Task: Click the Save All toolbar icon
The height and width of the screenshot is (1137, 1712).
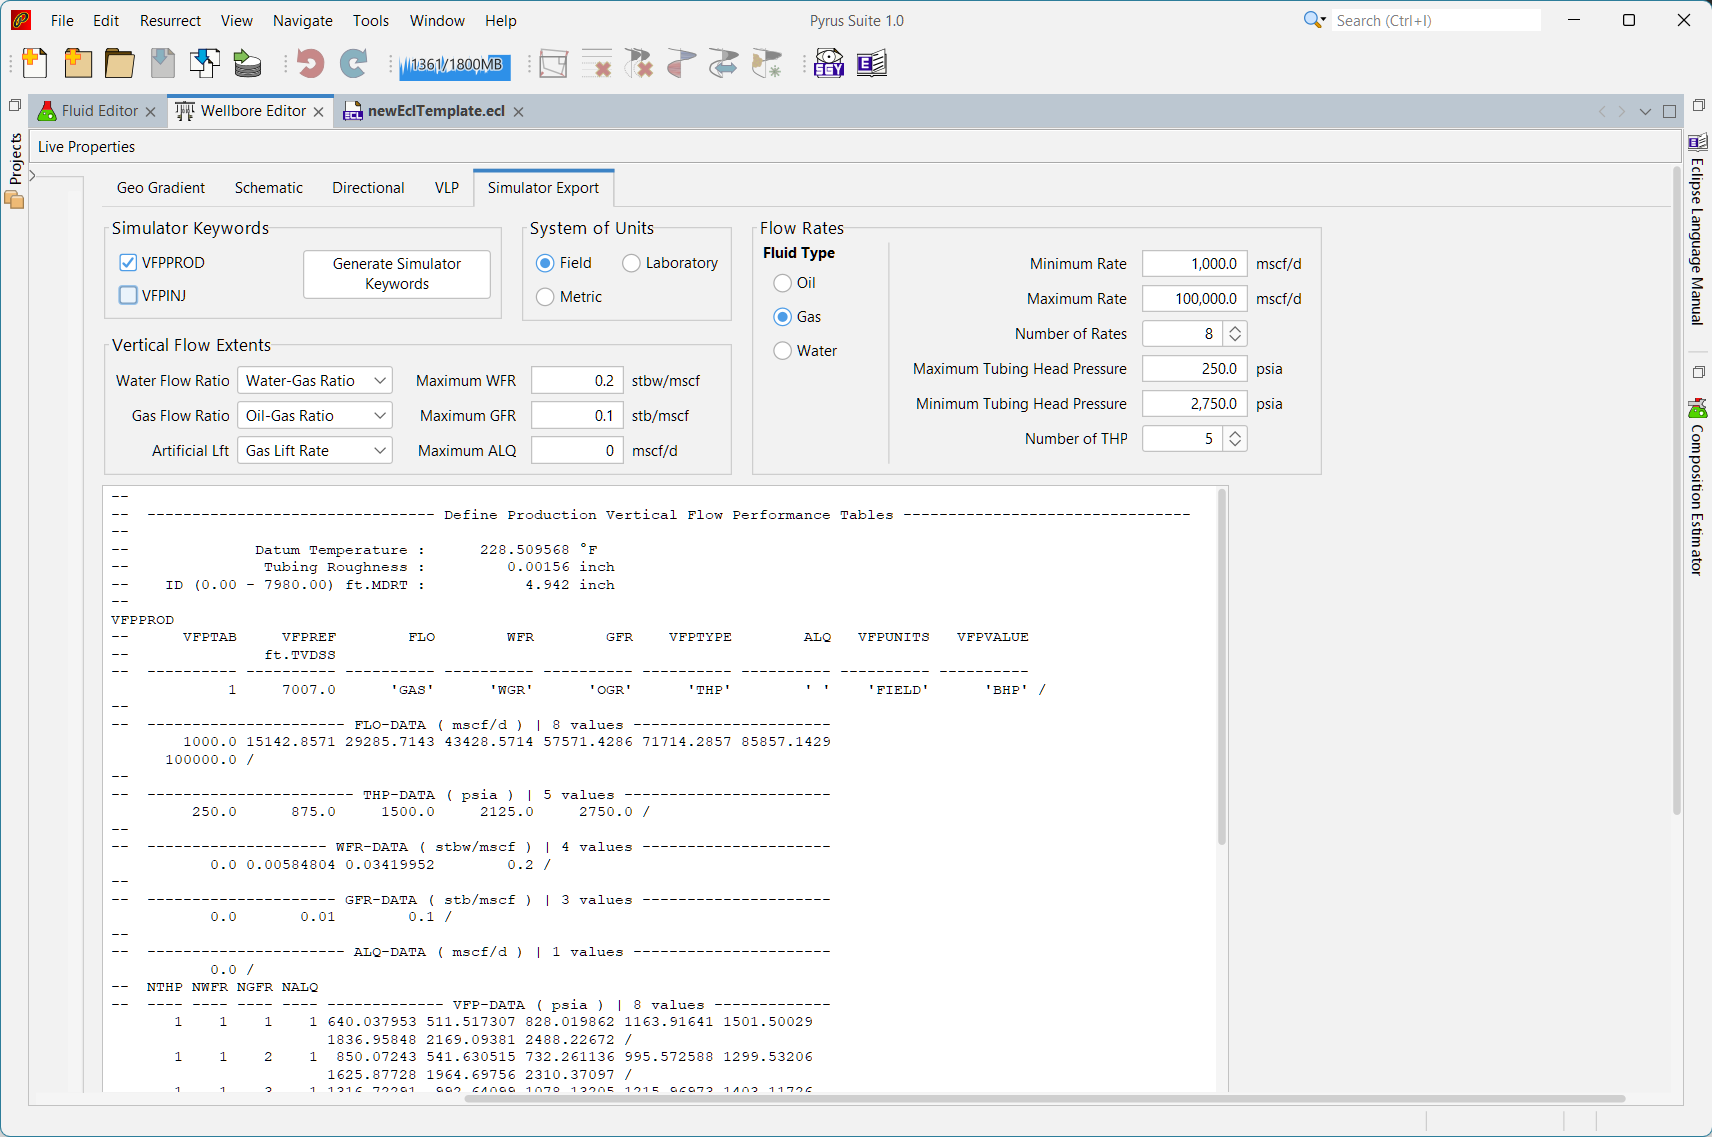Action: pos(205,64)
